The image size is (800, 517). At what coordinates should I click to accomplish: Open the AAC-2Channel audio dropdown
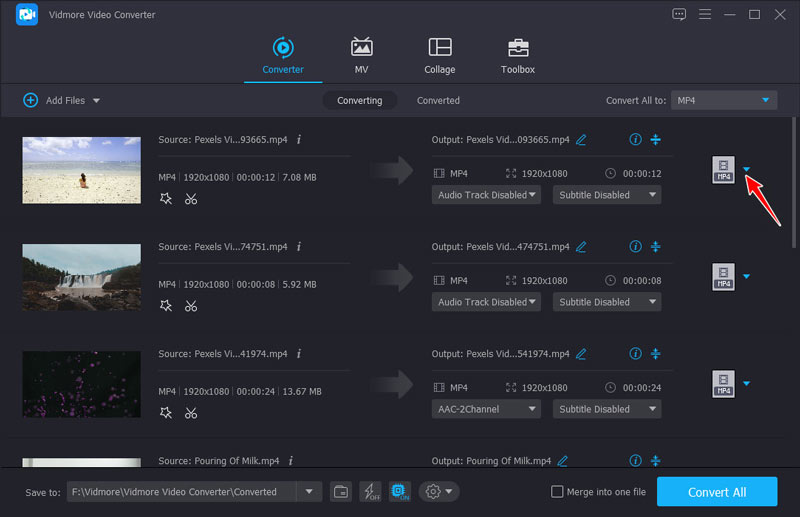487,409
